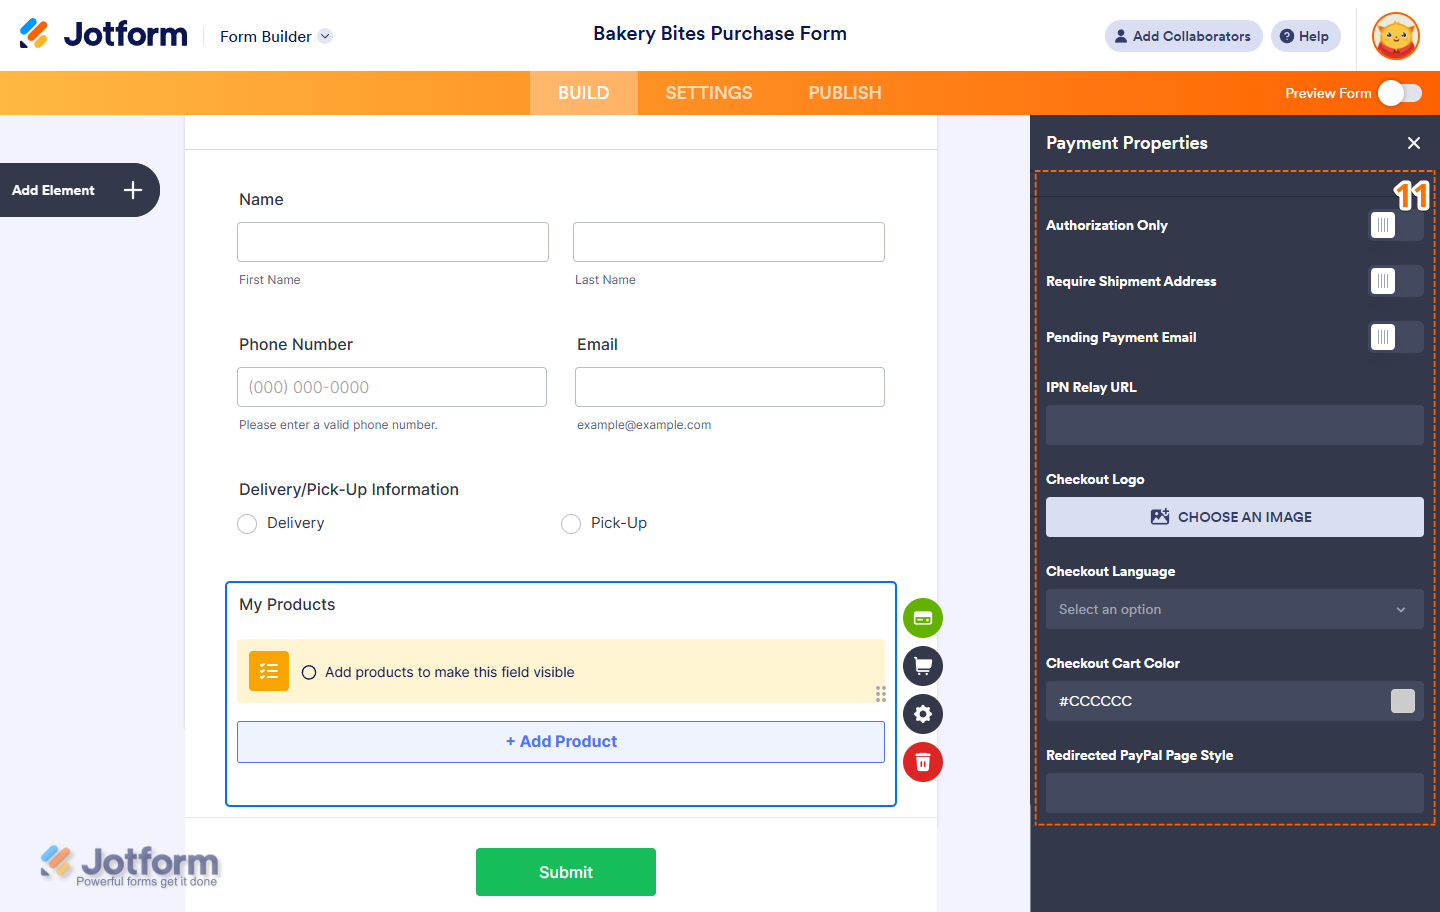
Task: Switch to the SETTINGS tab
Action: [x=708, y=92]
